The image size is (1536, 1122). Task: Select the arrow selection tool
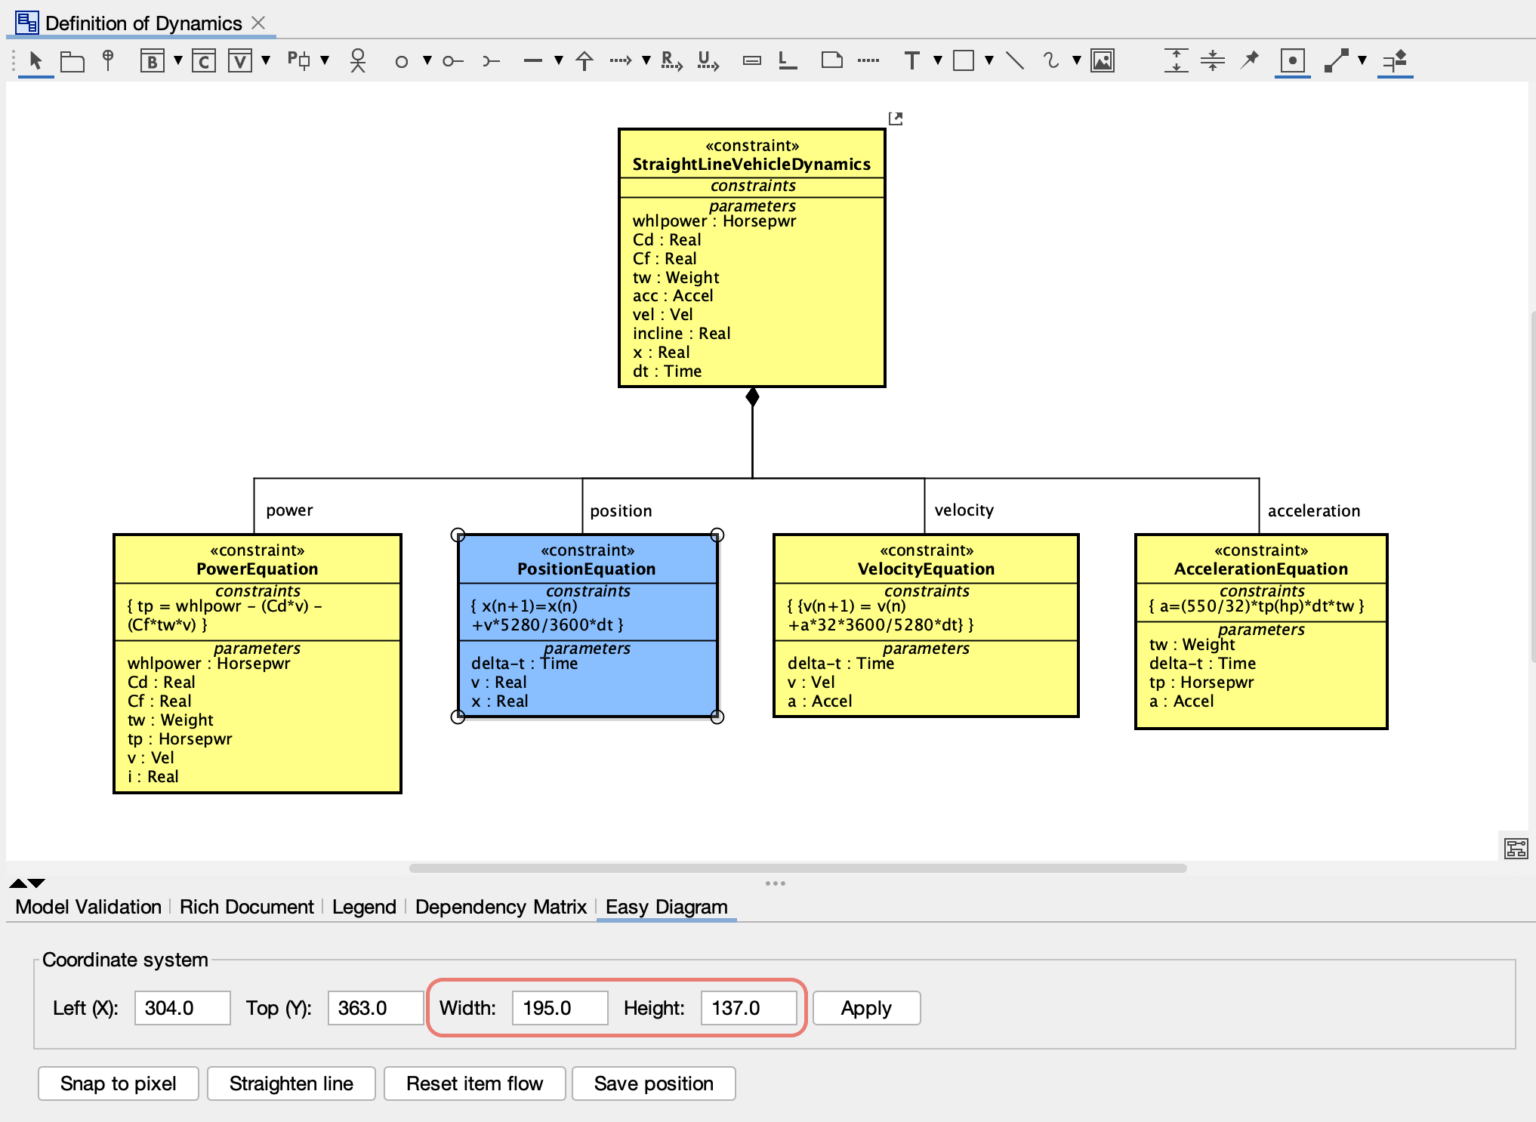[x=34, y=60]
